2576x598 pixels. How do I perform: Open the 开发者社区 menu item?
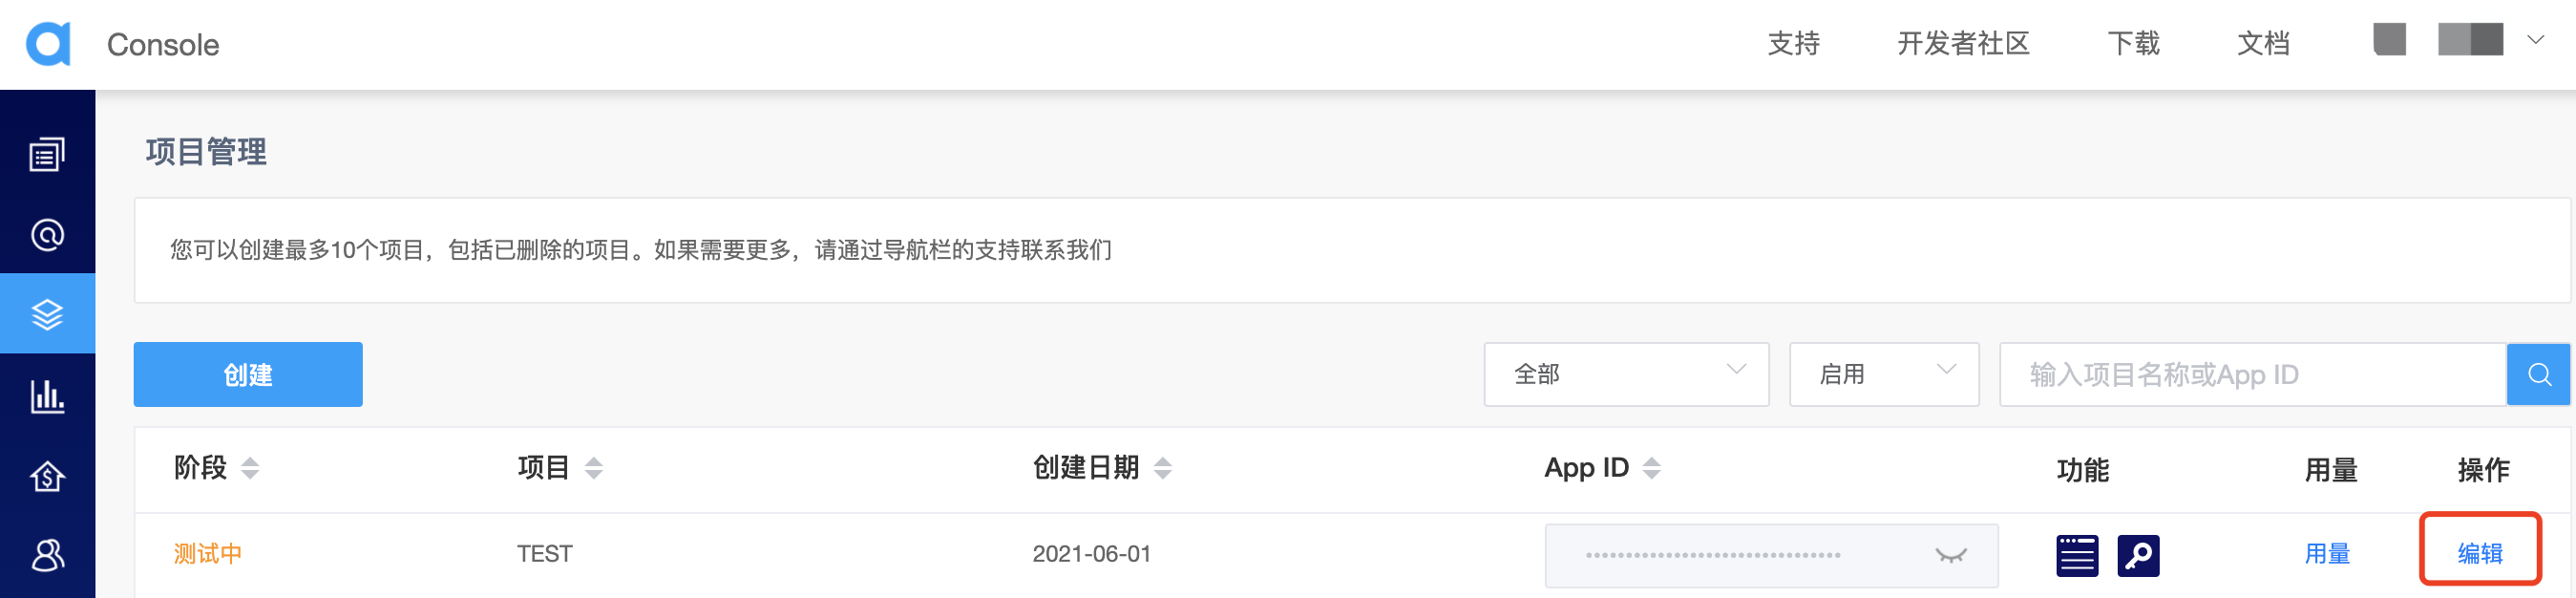(1963, 44)
